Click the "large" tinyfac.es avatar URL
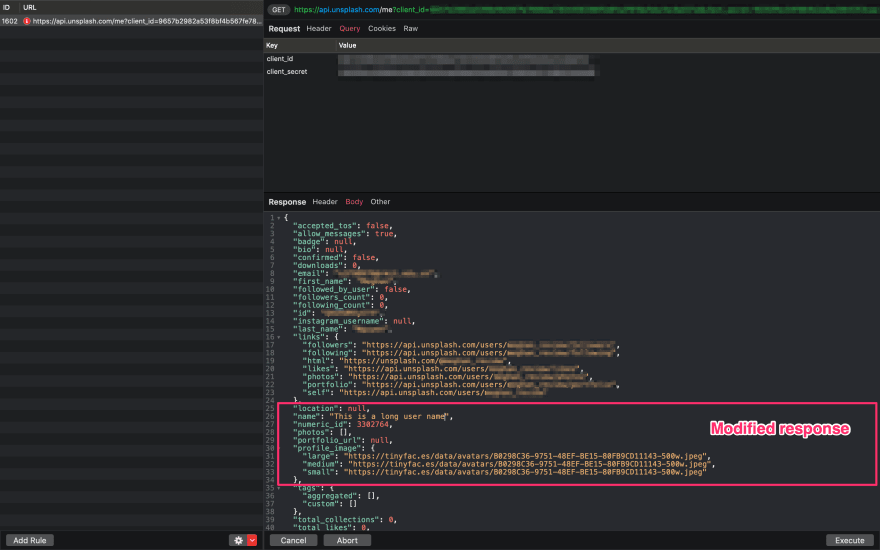 (525, 456)
